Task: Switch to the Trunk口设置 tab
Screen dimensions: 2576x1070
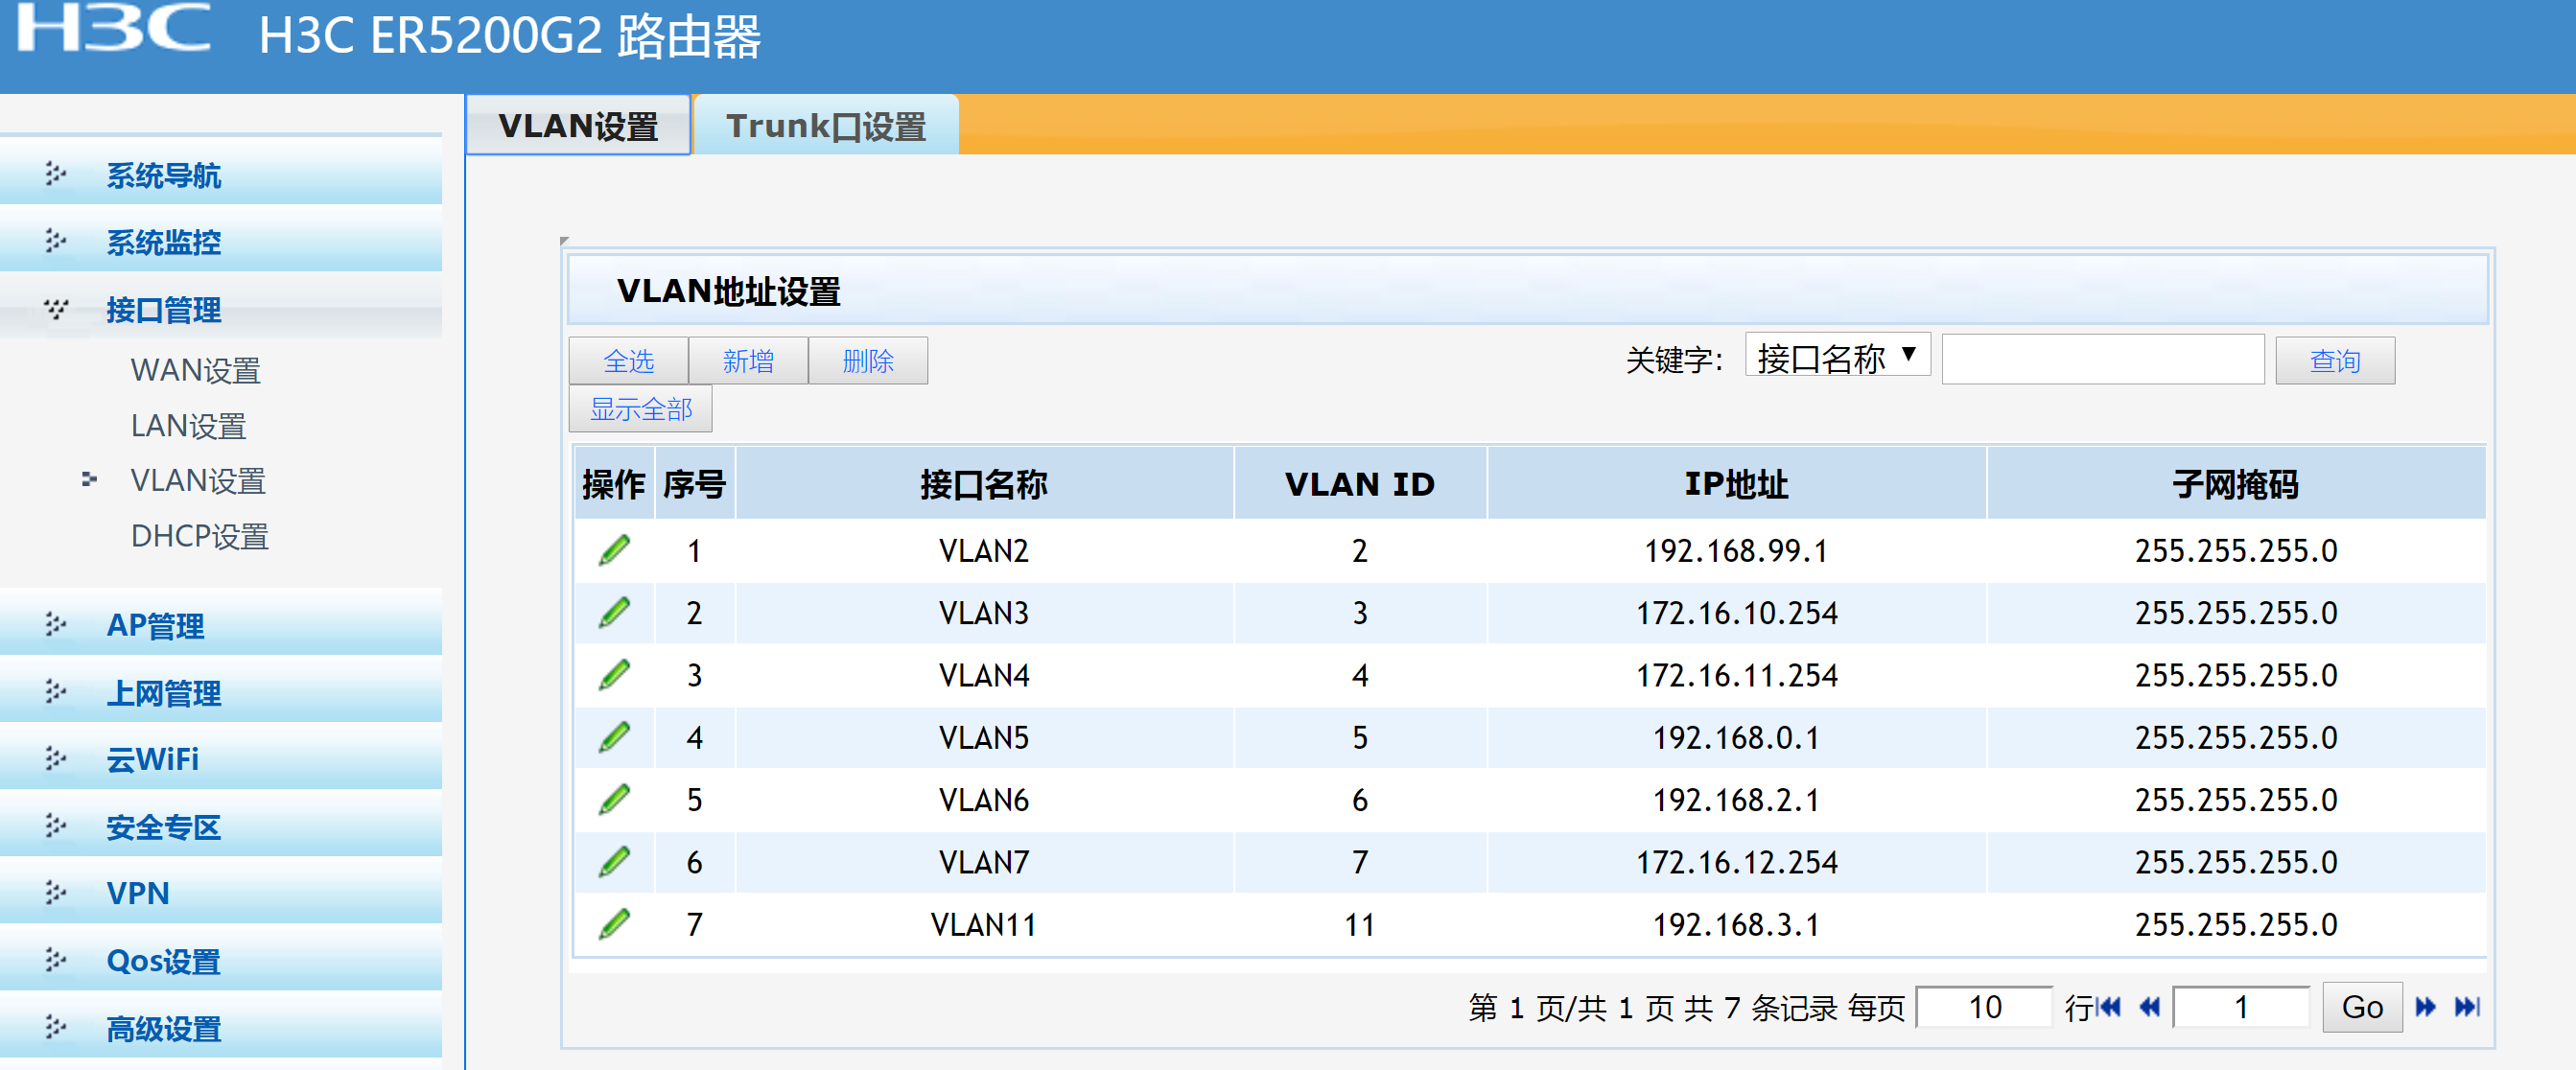Action: (x=825, y=126)
